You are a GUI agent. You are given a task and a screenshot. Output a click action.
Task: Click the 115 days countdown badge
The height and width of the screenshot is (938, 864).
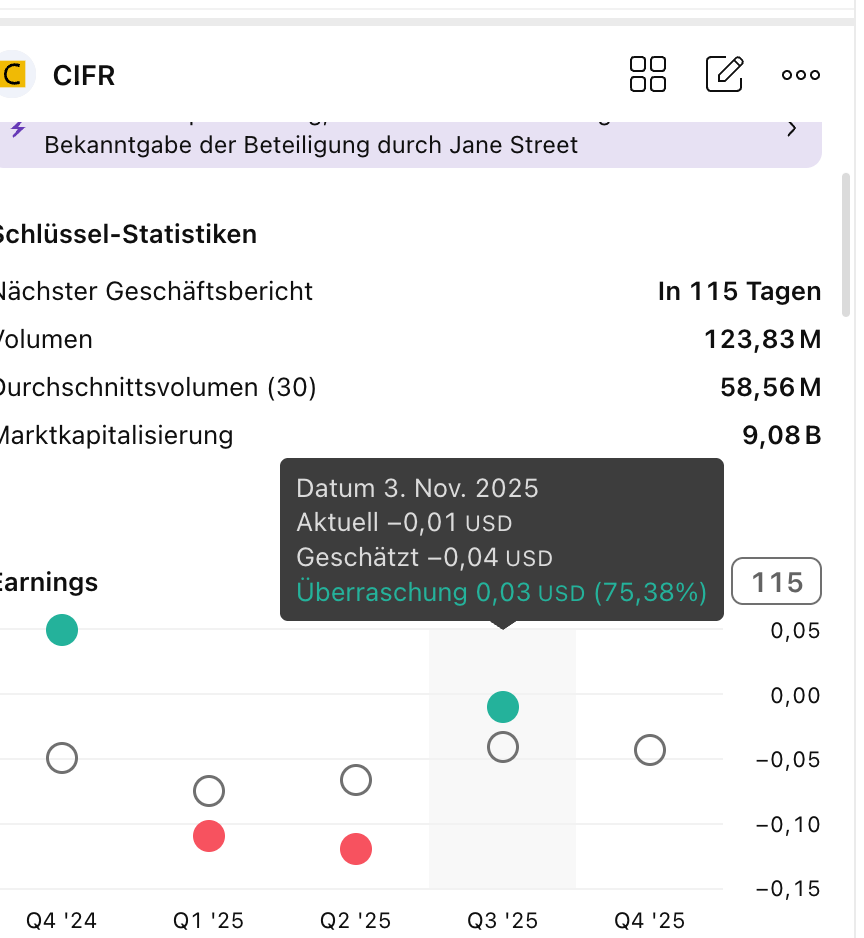(777, 582)
